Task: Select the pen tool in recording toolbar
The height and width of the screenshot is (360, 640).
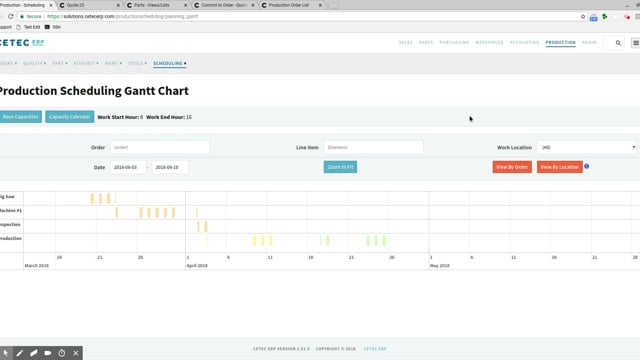Action: (20, 353)
